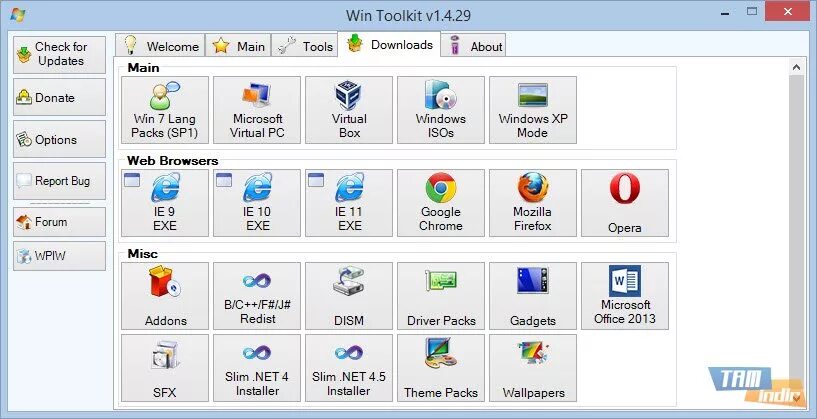The height and width of the screenshot is (419, 817).
Task: Download the IE 9 EXE
Action: click(x=165, y=203)
